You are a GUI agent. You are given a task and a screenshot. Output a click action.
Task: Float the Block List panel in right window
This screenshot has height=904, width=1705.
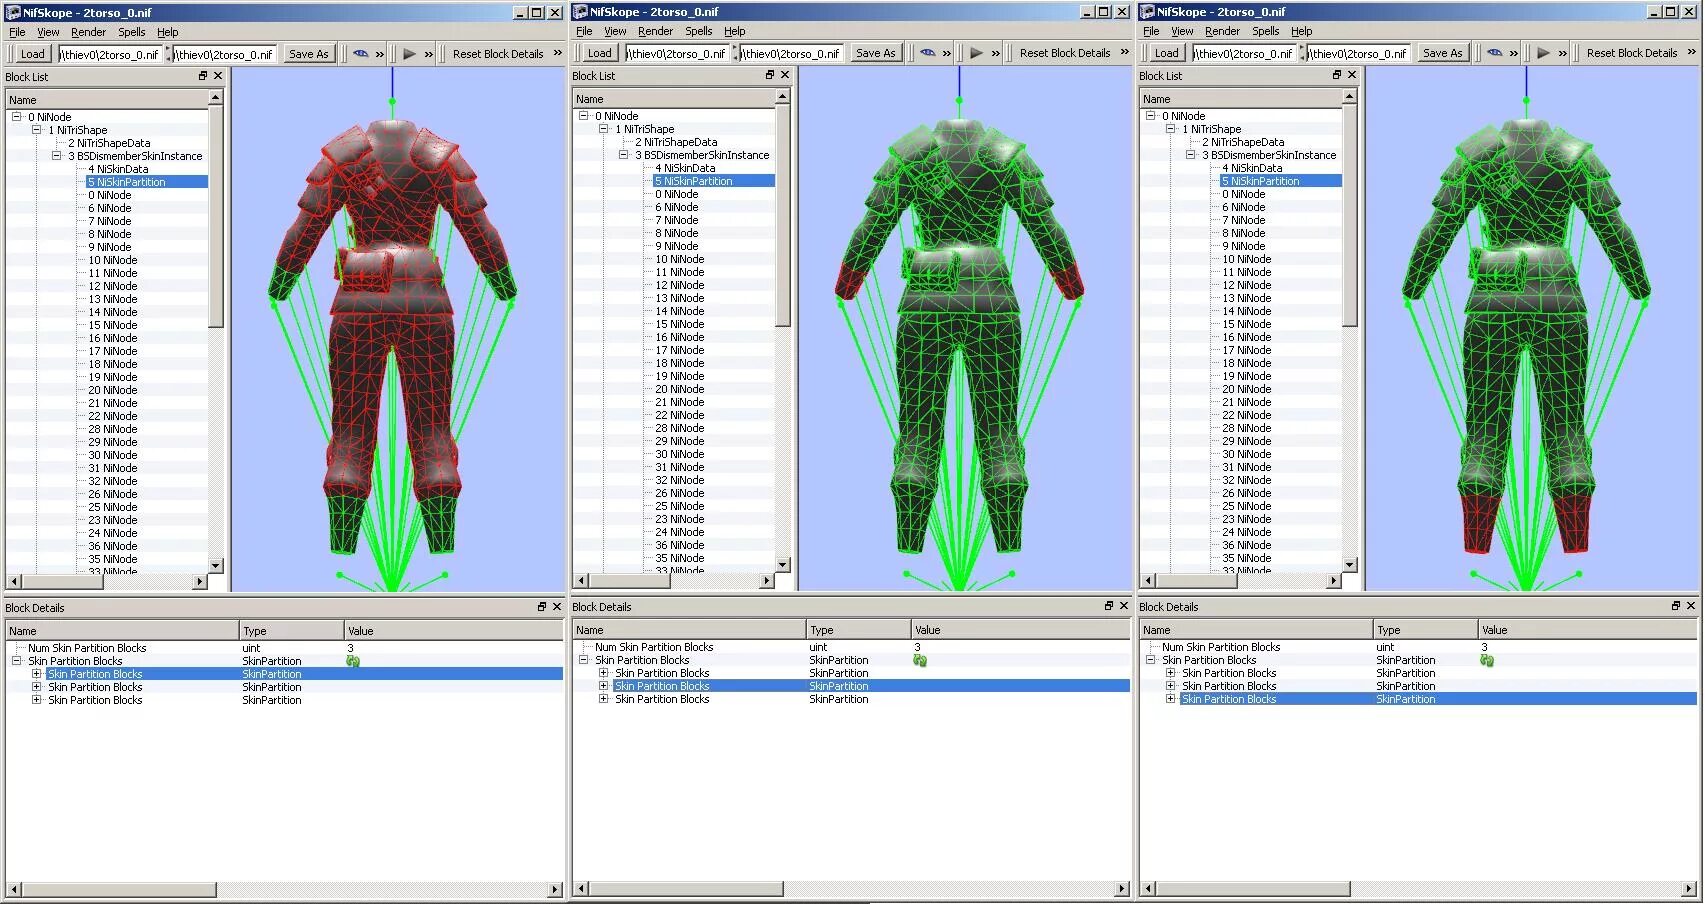pos(1337,75)
